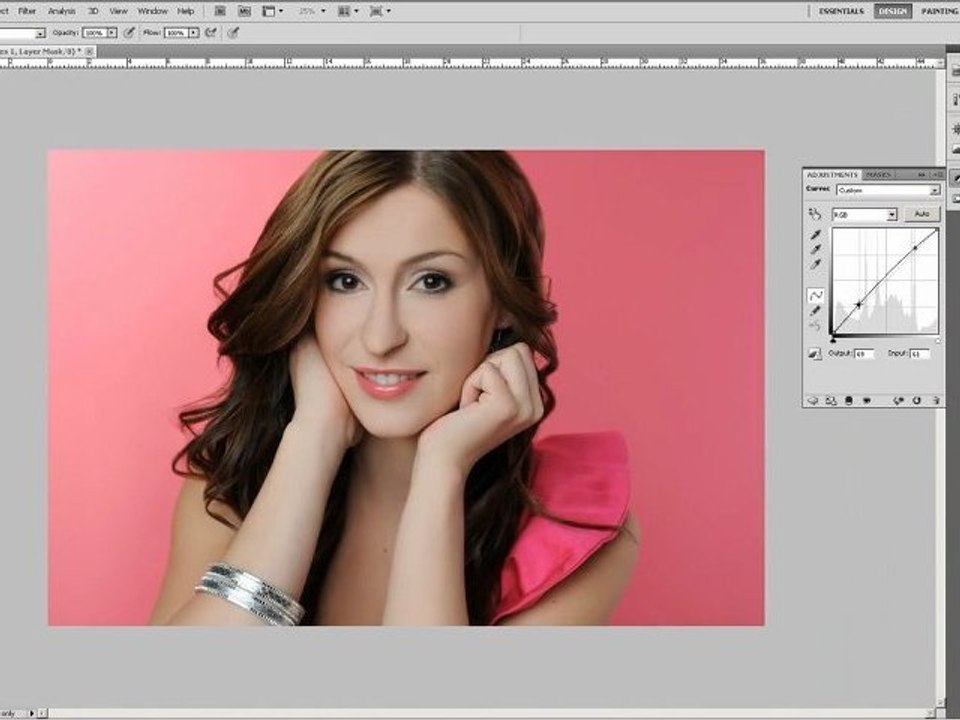960x720 pixels.
Task: Open the blend mode dropdown in options bar
Action: click(x=23, y=33)
